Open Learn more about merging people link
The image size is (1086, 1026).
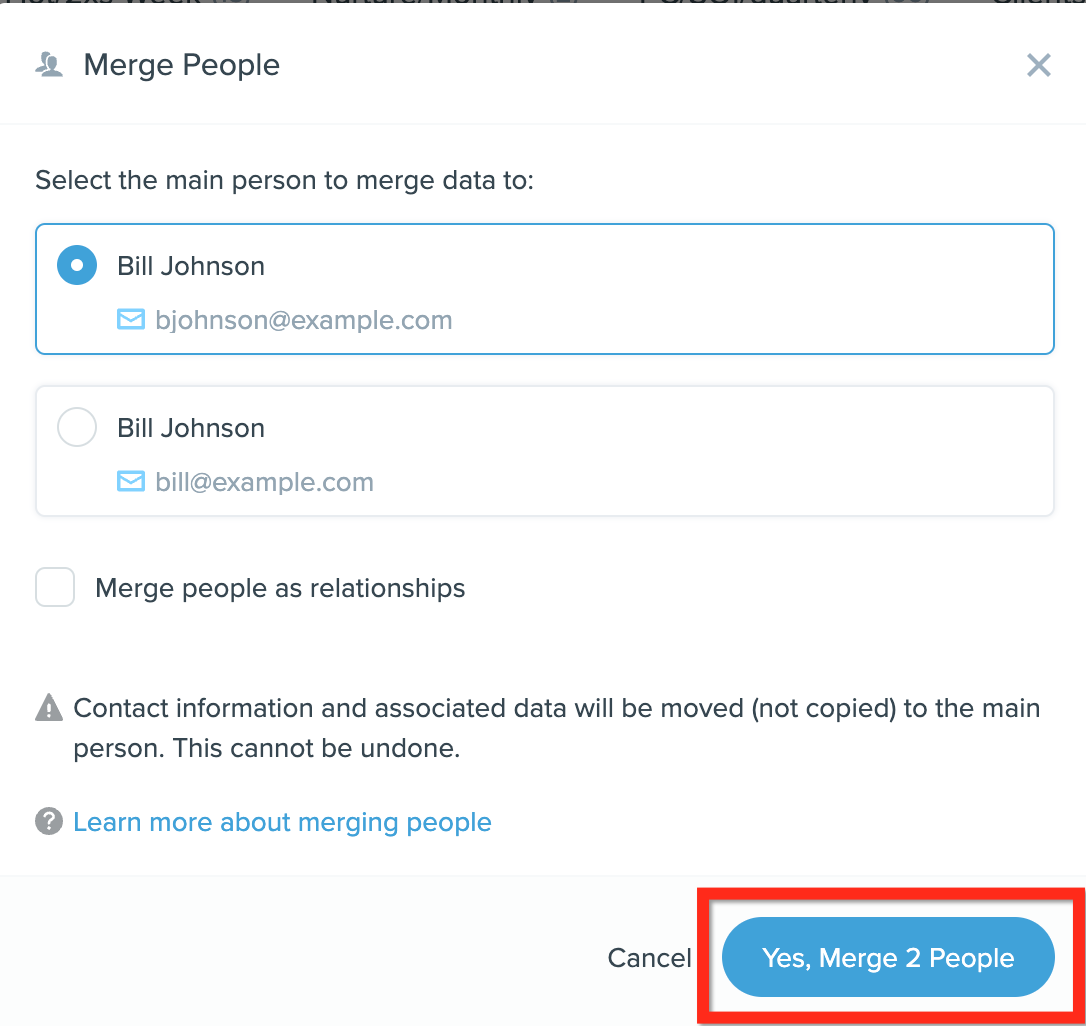(x=283, y=822)
